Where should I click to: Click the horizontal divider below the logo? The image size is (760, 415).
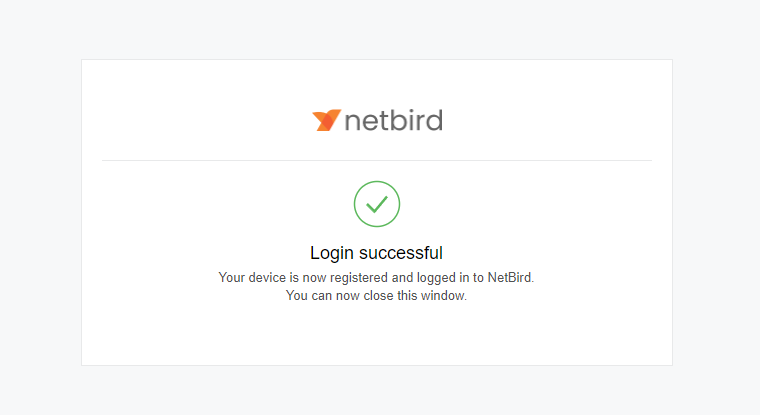(x=376, y=160)
